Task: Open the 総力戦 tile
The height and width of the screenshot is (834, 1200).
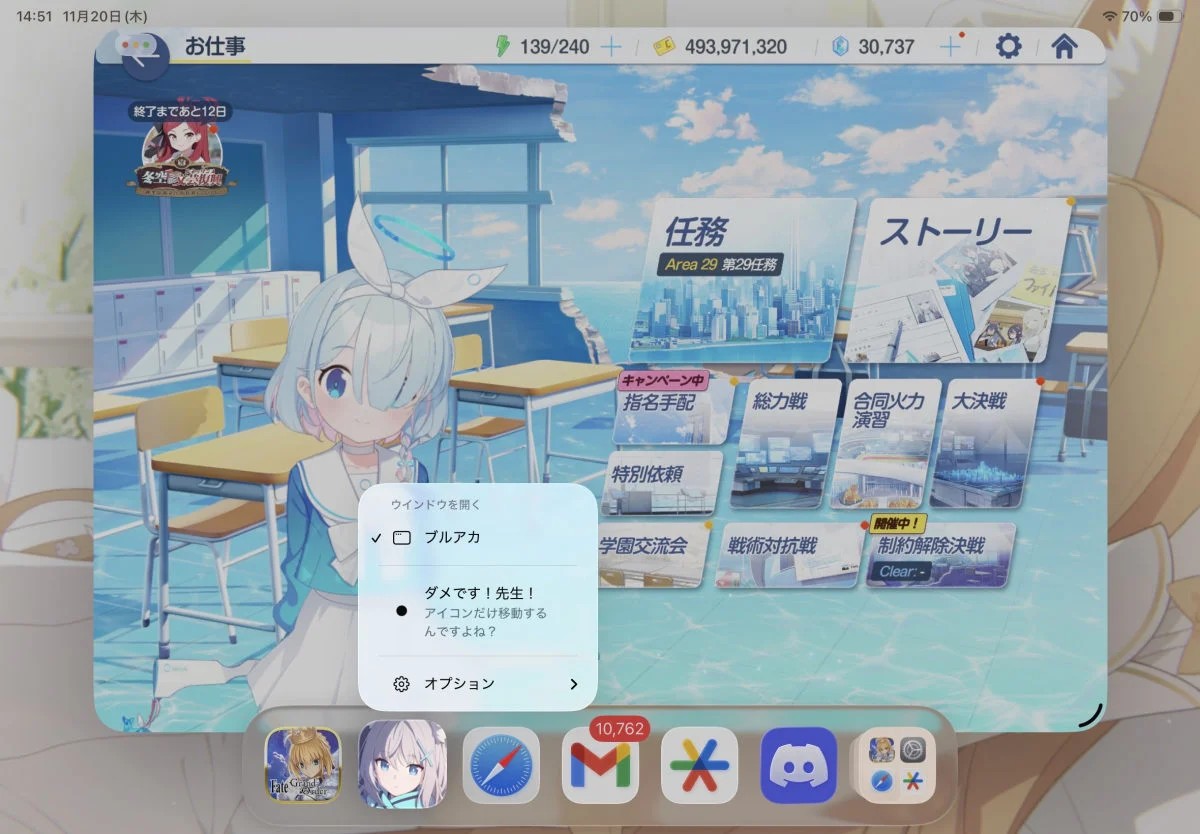Action: 787,443
